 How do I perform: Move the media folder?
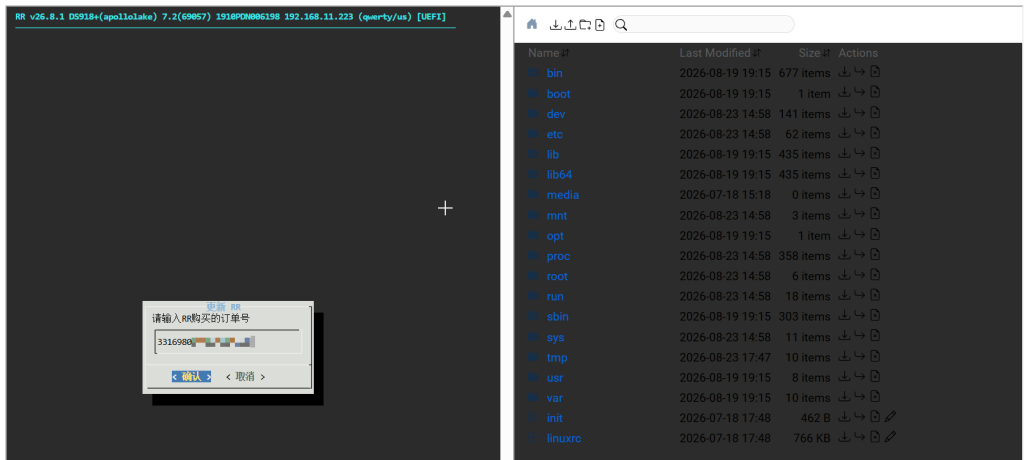[x=859, y=193]
